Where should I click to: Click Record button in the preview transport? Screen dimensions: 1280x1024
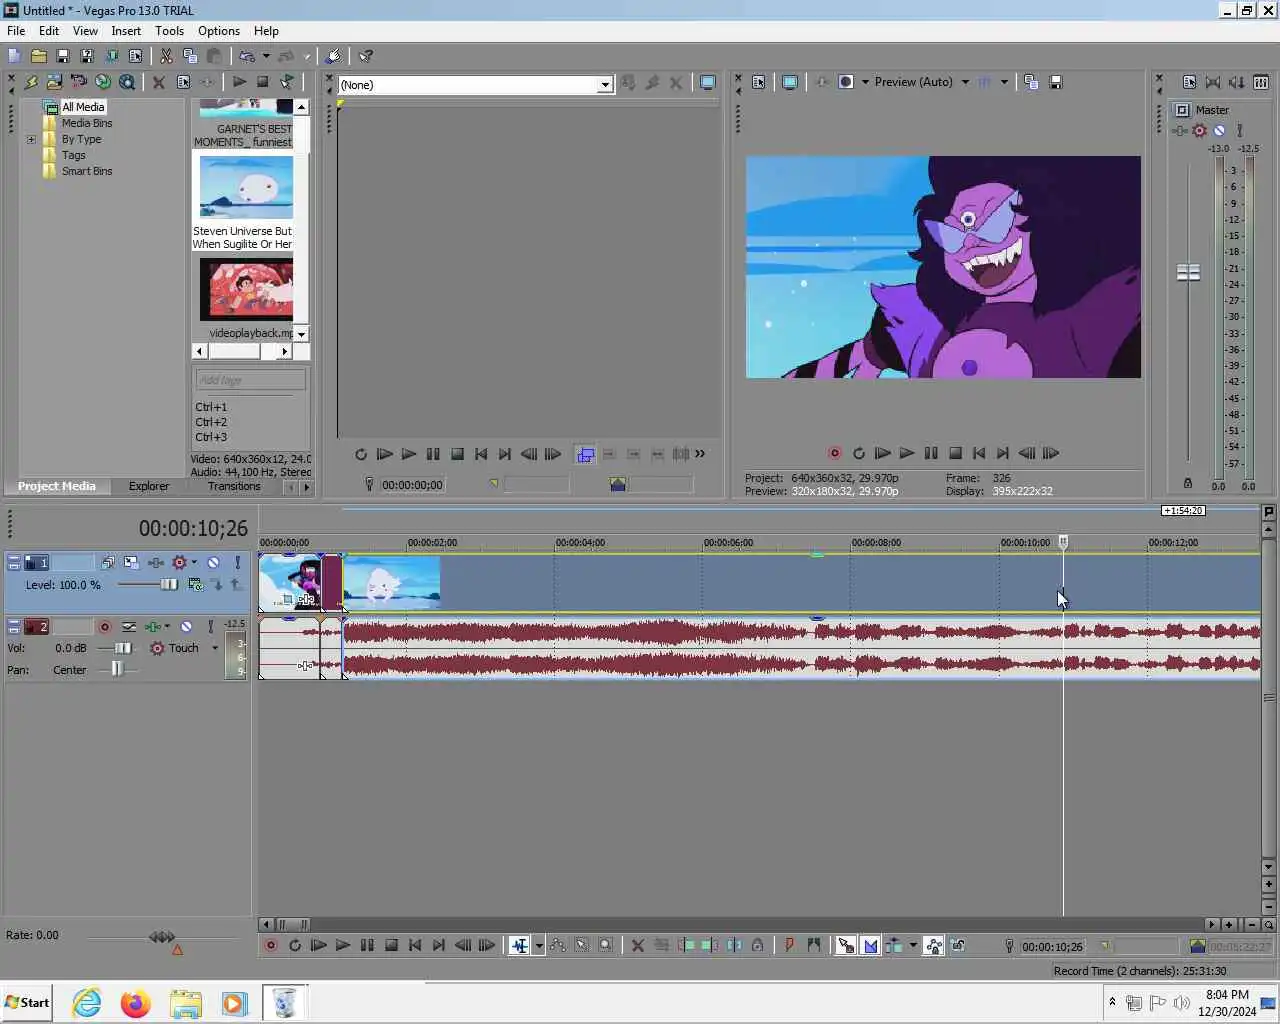tap(834, 453)
